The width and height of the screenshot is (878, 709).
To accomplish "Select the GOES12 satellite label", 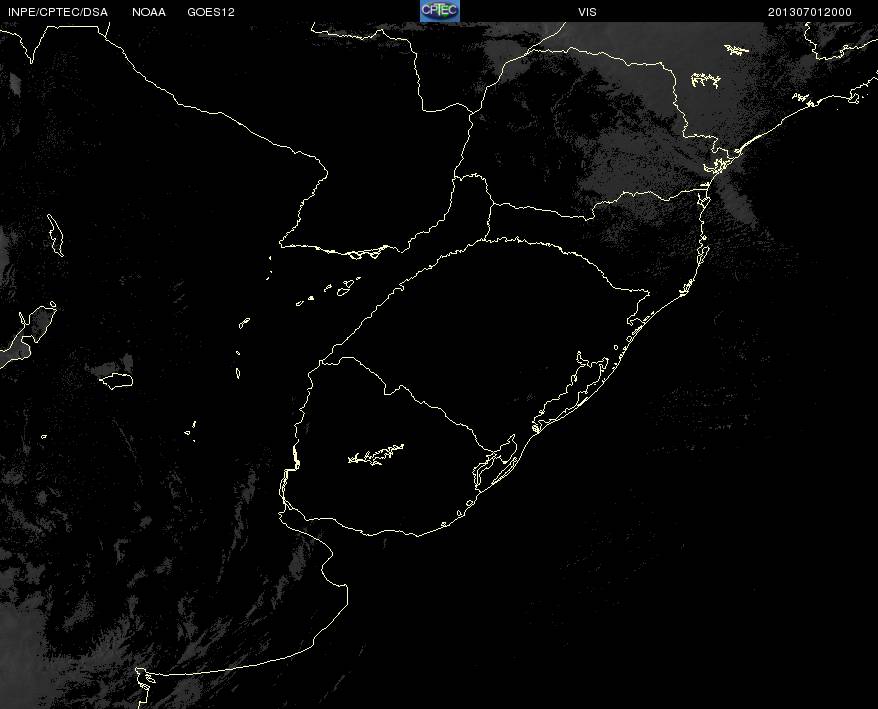I will coord(211,12).
